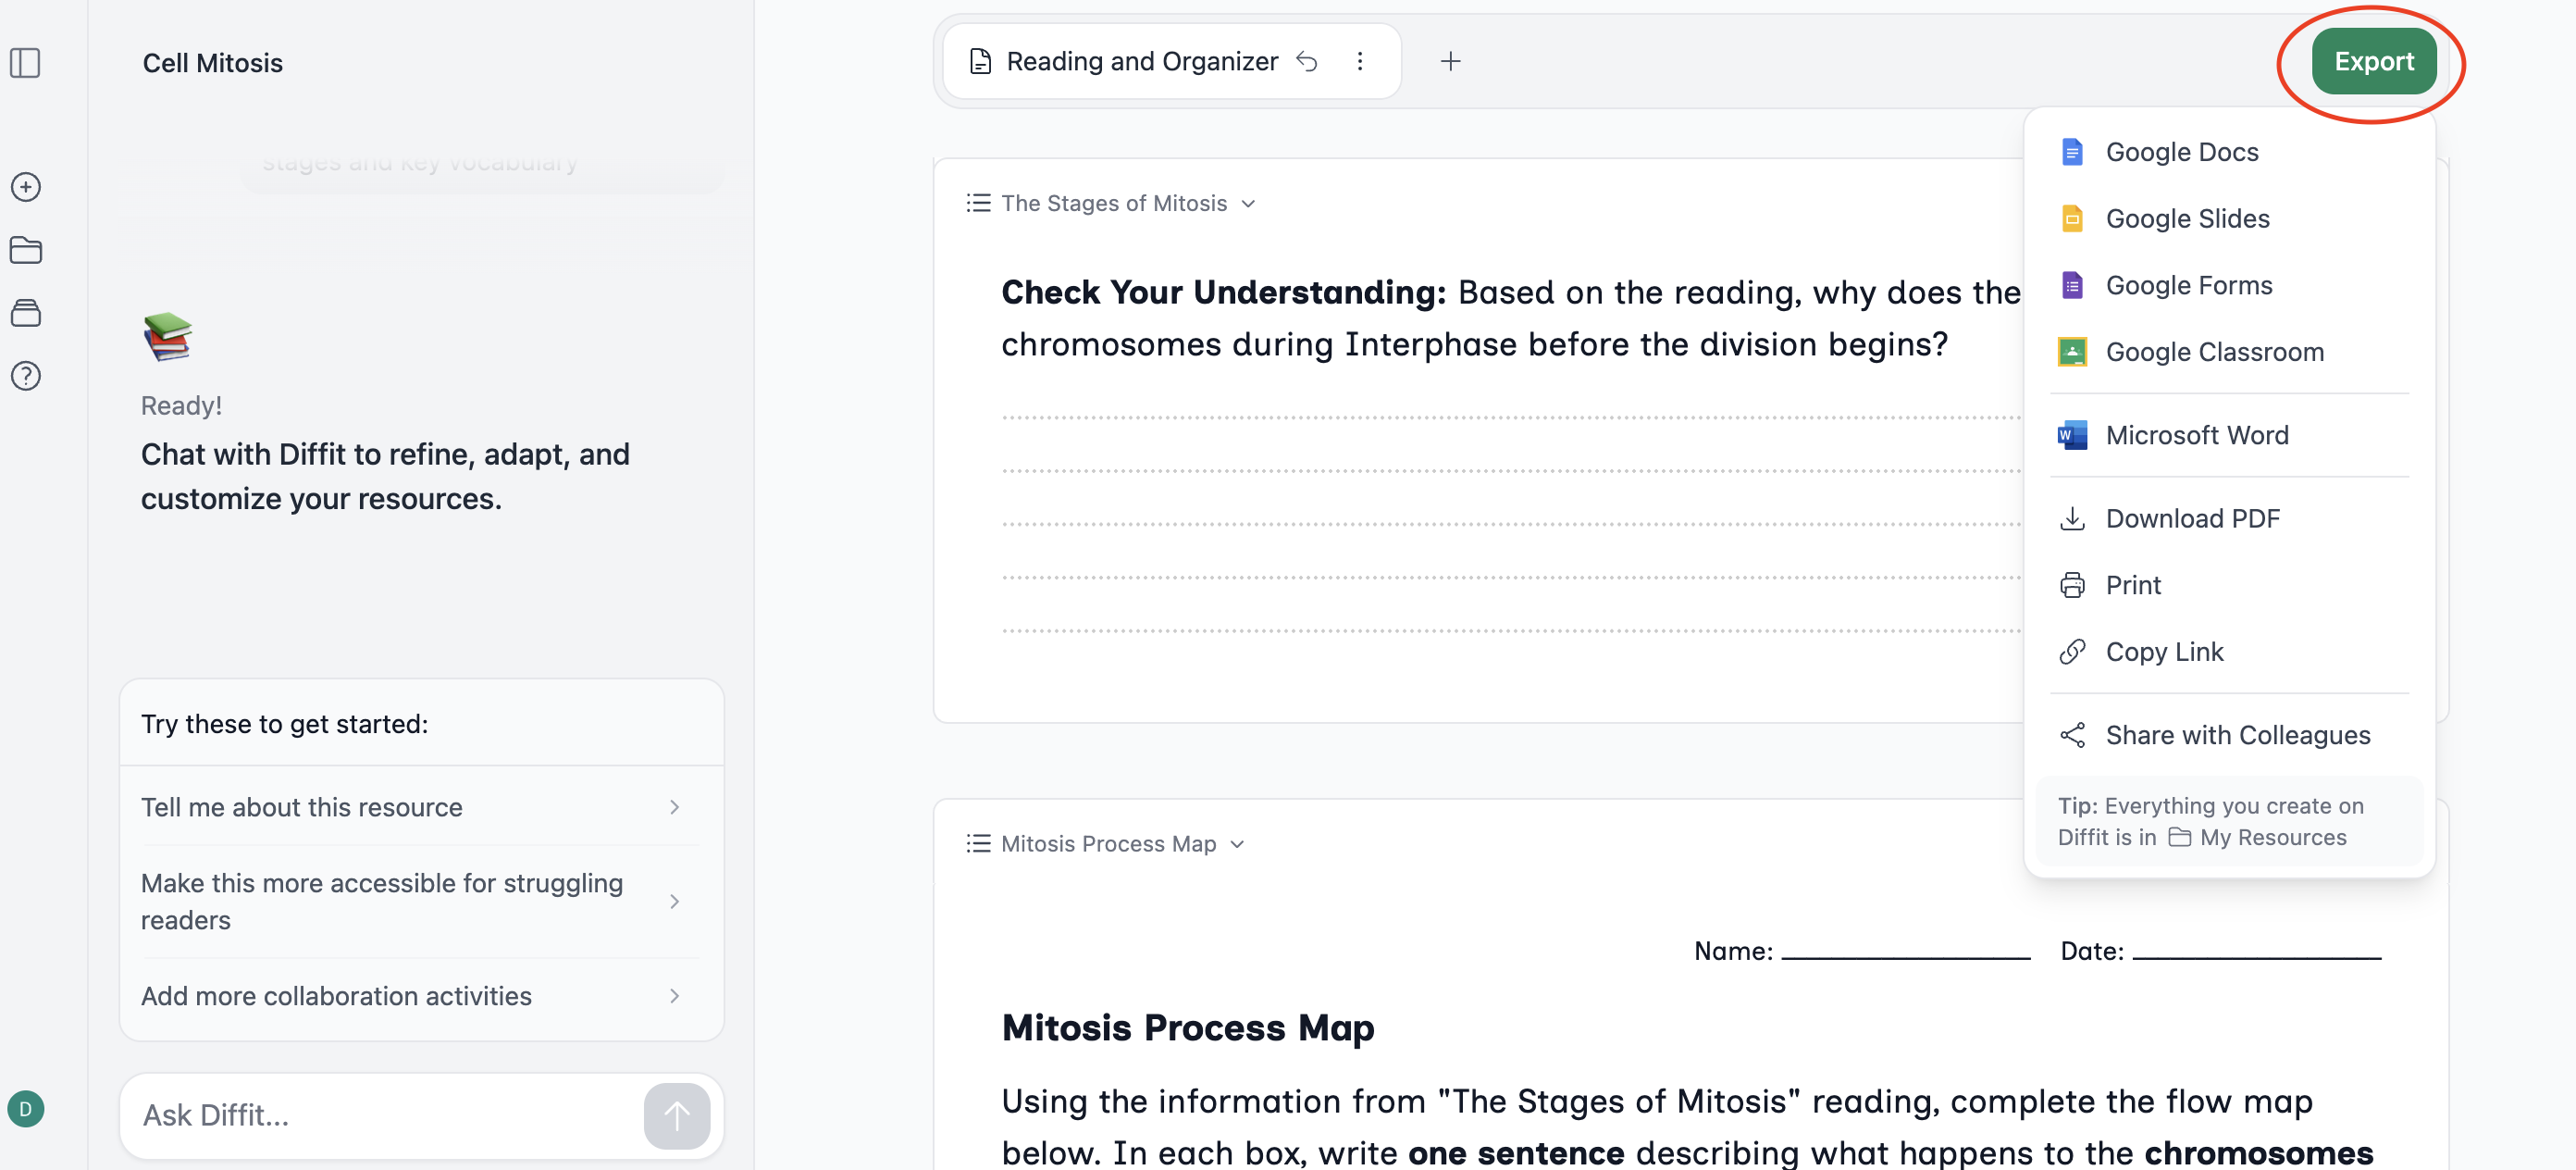Click the send arrow in the Ask Diffit box
This screenshot has width=2576, height=1170.
coord(676,1115)
